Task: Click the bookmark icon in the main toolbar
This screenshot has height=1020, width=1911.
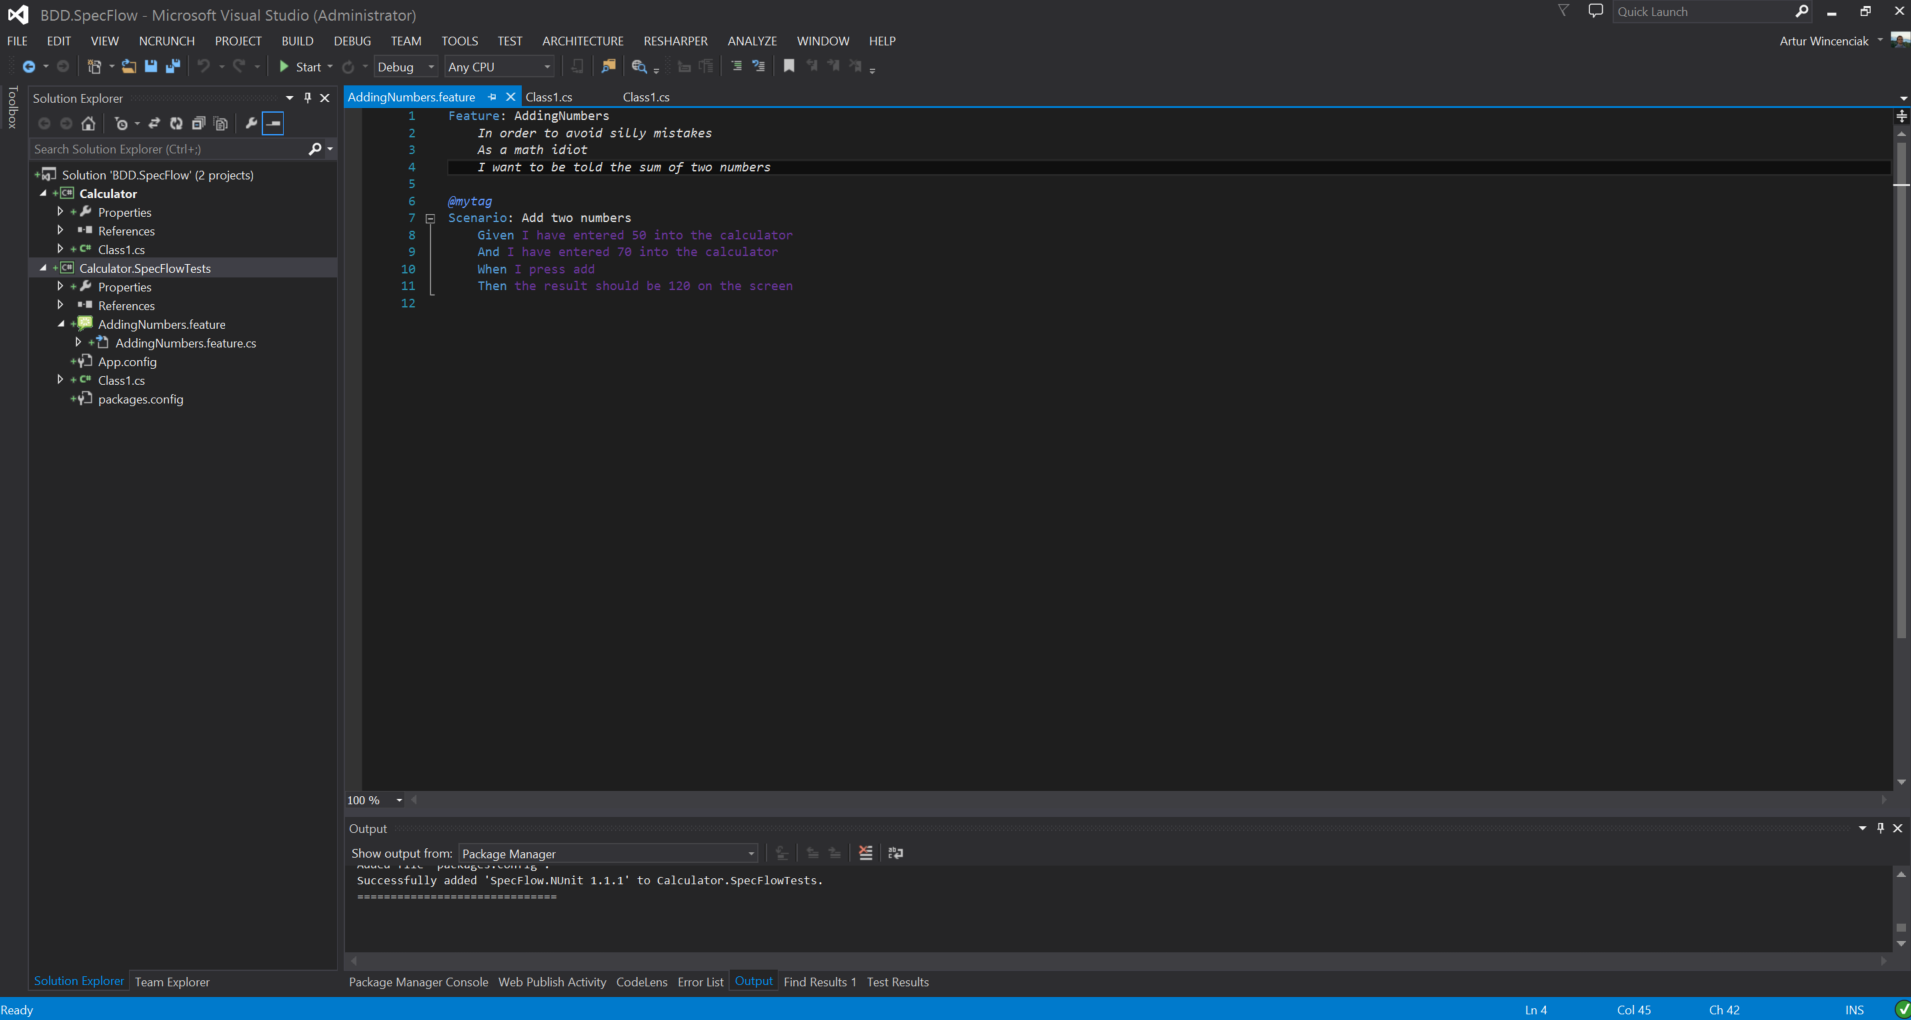Action: click(x=789, y=67)
